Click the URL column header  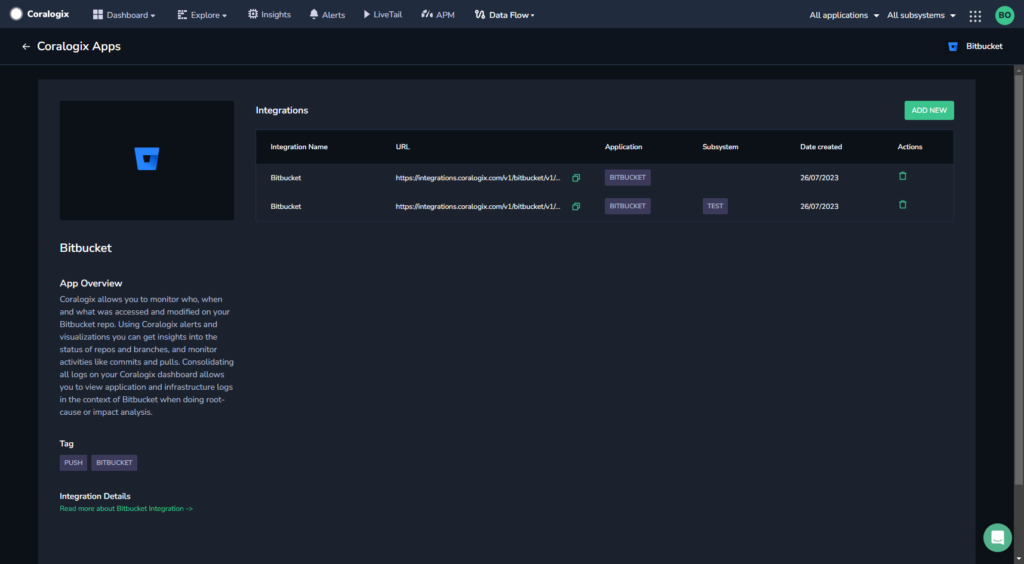(x=403, y=147)
